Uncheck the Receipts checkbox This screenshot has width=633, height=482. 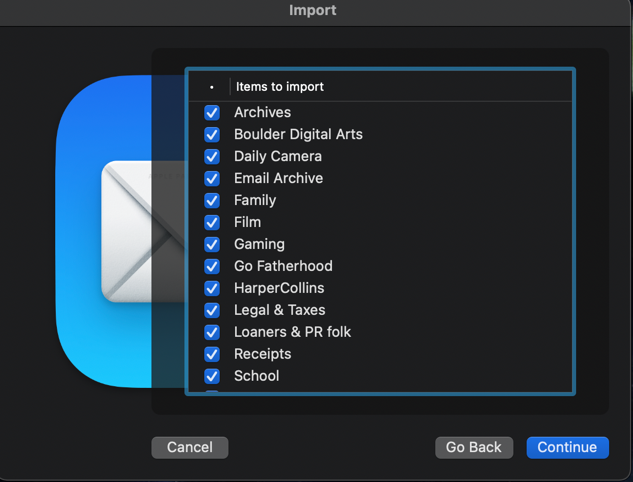coord(212,354)
